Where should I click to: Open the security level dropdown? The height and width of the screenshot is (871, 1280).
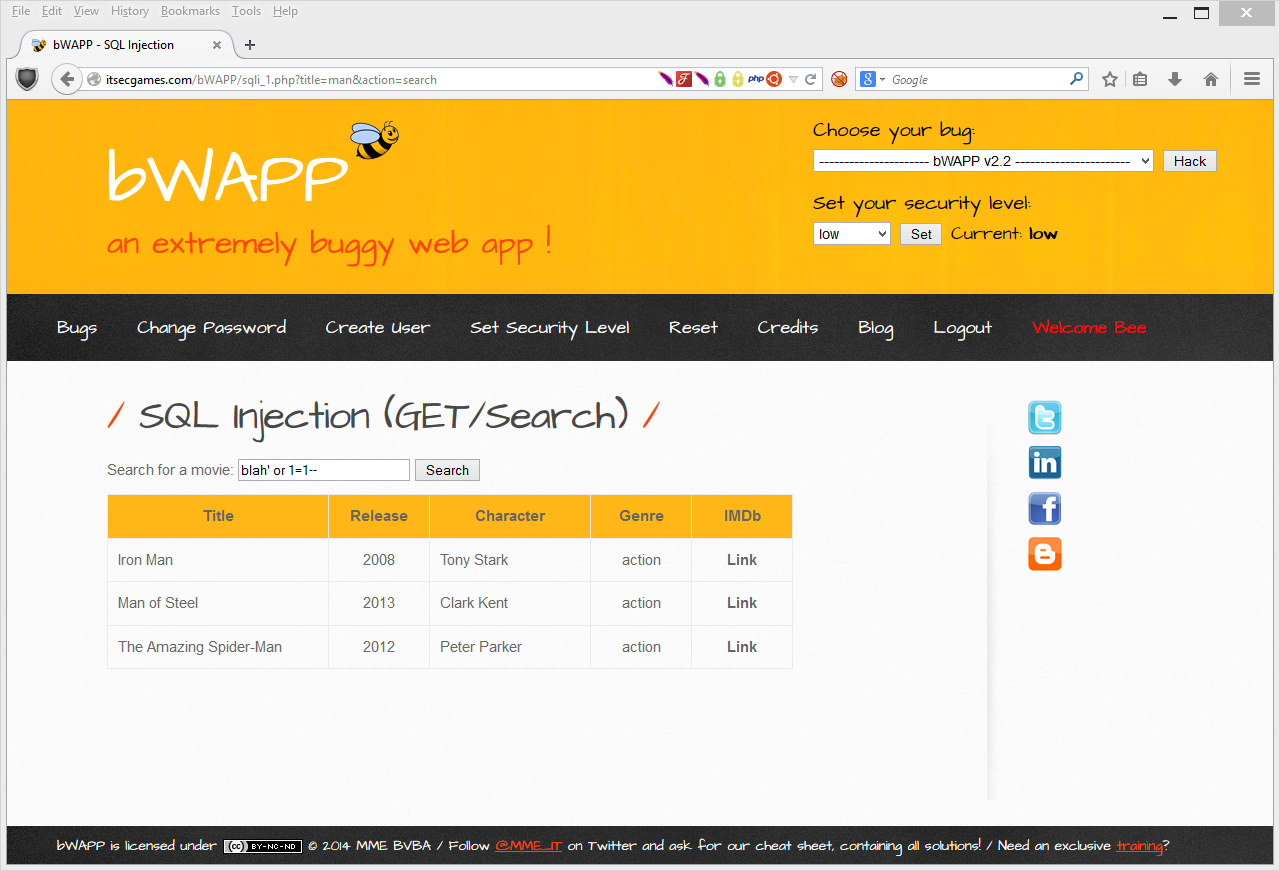[851, 234]
